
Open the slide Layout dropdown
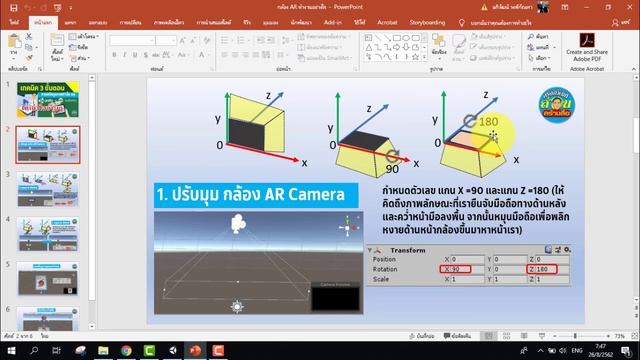(84, 36)
